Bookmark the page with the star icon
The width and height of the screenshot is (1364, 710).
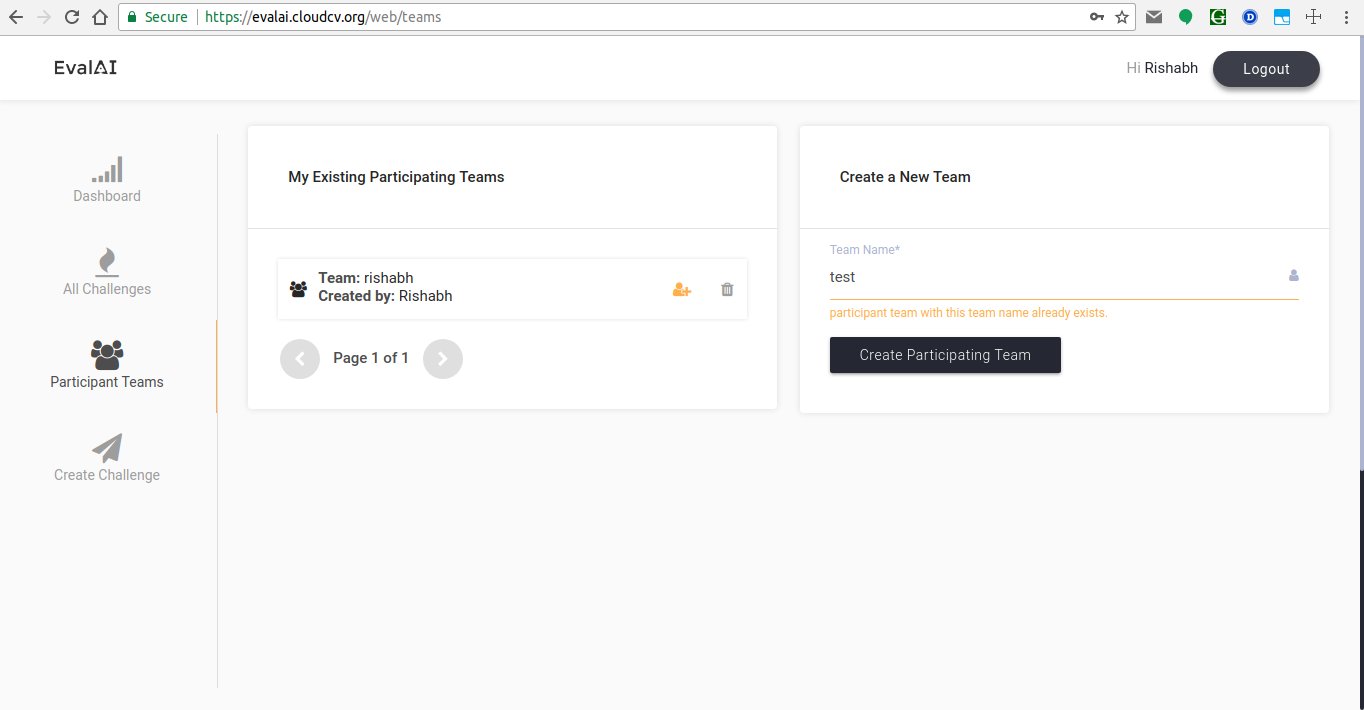[x=1122, y=17]
